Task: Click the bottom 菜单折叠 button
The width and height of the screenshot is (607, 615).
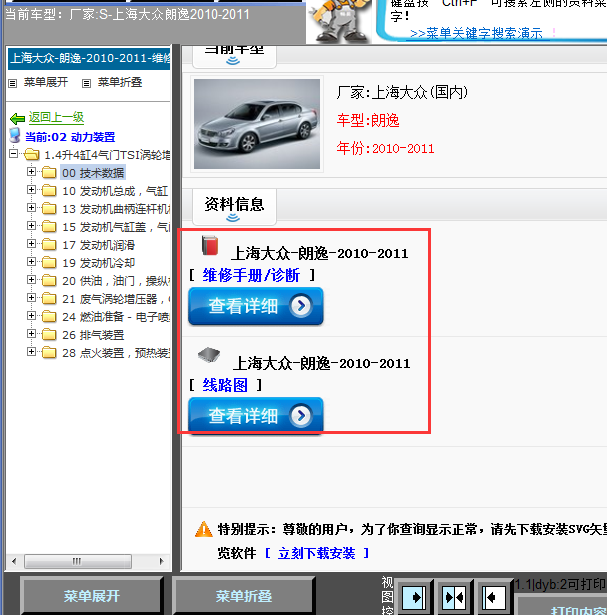Action: (x=244, y=596)
